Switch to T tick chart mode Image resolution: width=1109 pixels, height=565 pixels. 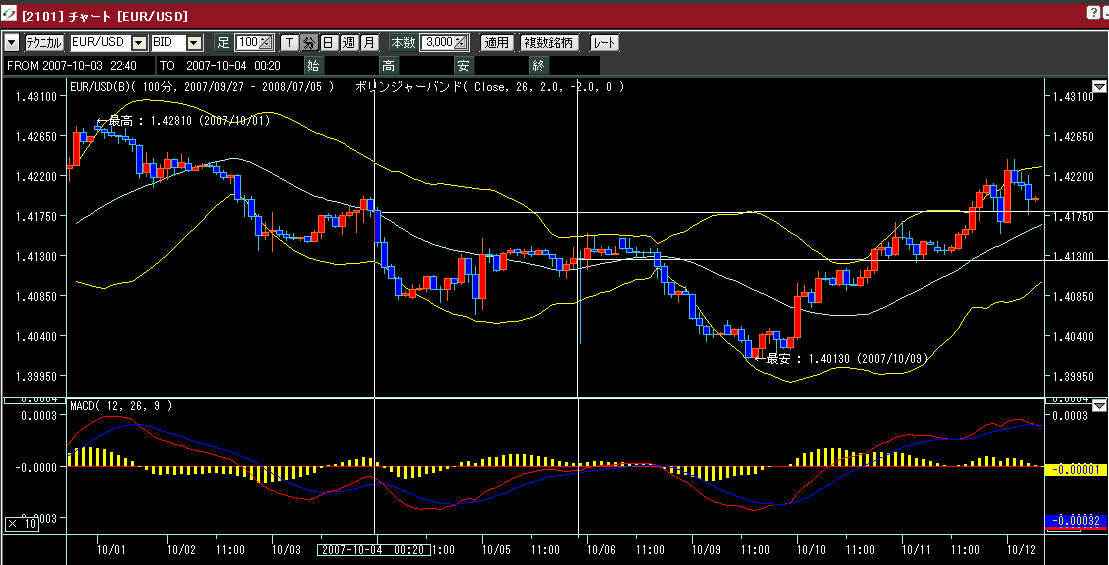289,43
